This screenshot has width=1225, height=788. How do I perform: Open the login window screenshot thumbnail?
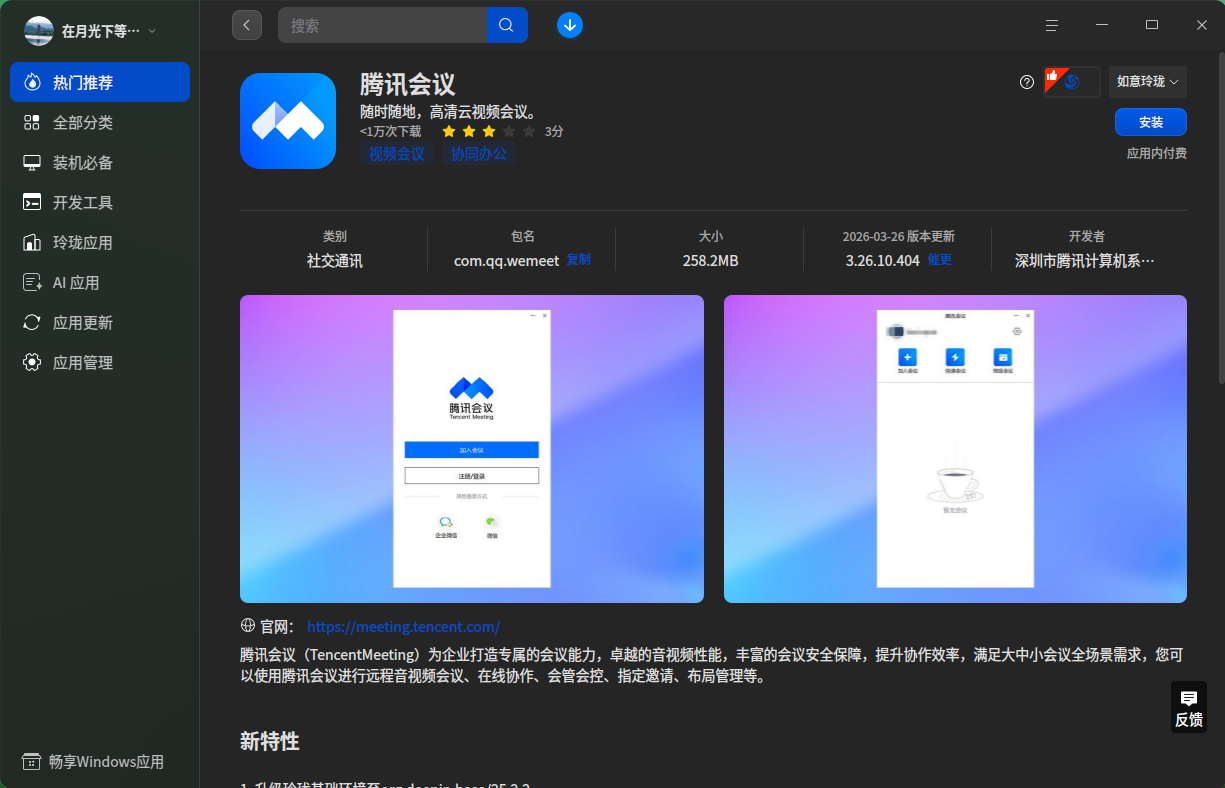click(x=472, y=449)
